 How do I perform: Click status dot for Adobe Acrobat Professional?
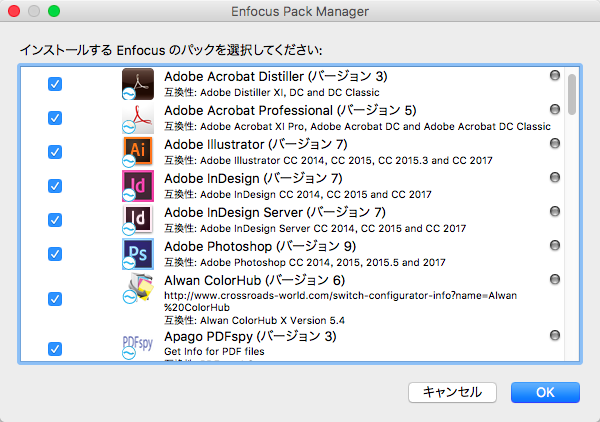click(x=555, y=109)
